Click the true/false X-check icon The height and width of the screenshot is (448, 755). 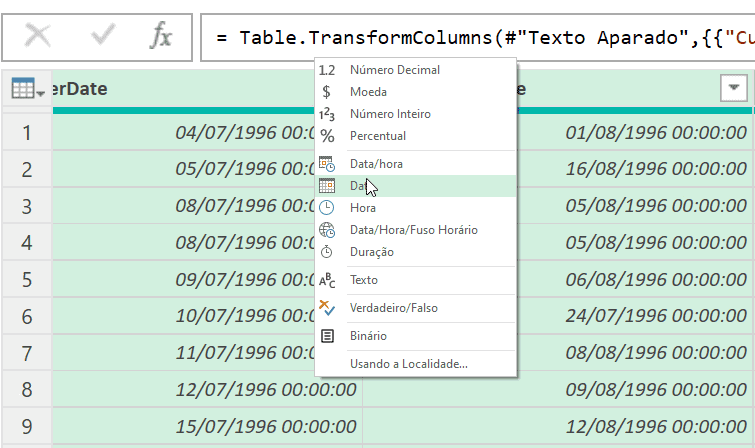point(327,308)
